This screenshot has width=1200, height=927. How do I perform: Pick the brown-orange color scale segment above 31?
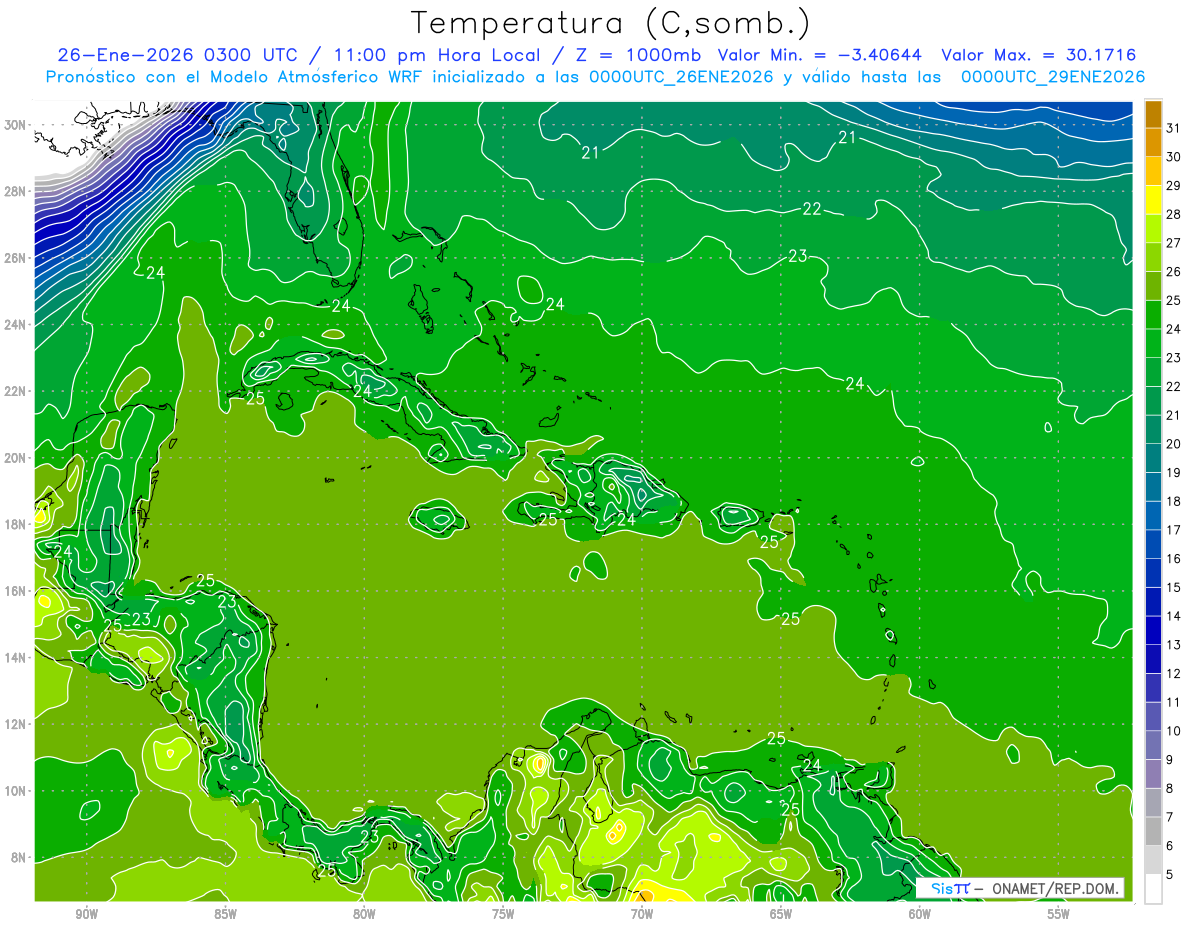[1153, 114]
